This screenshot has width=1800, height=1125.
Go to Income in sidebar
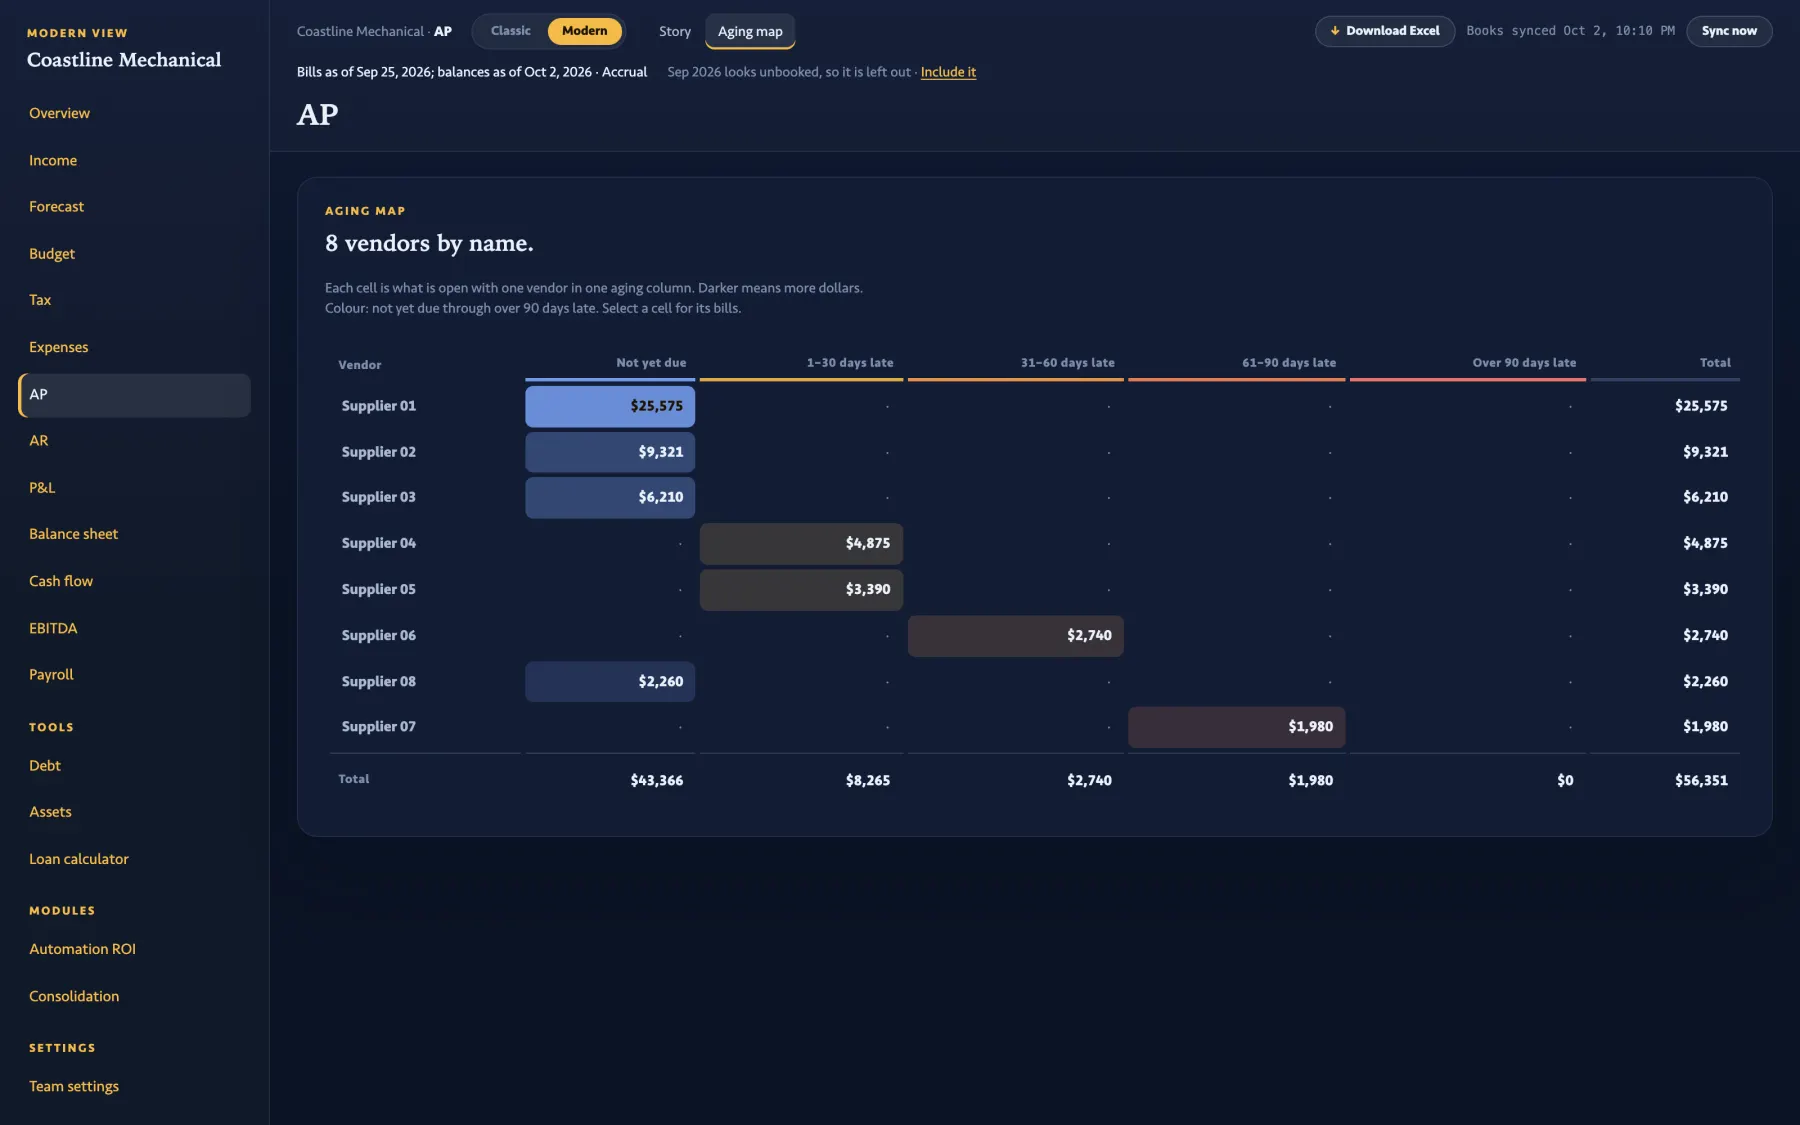pyautogui.click(x=134, y=160)
